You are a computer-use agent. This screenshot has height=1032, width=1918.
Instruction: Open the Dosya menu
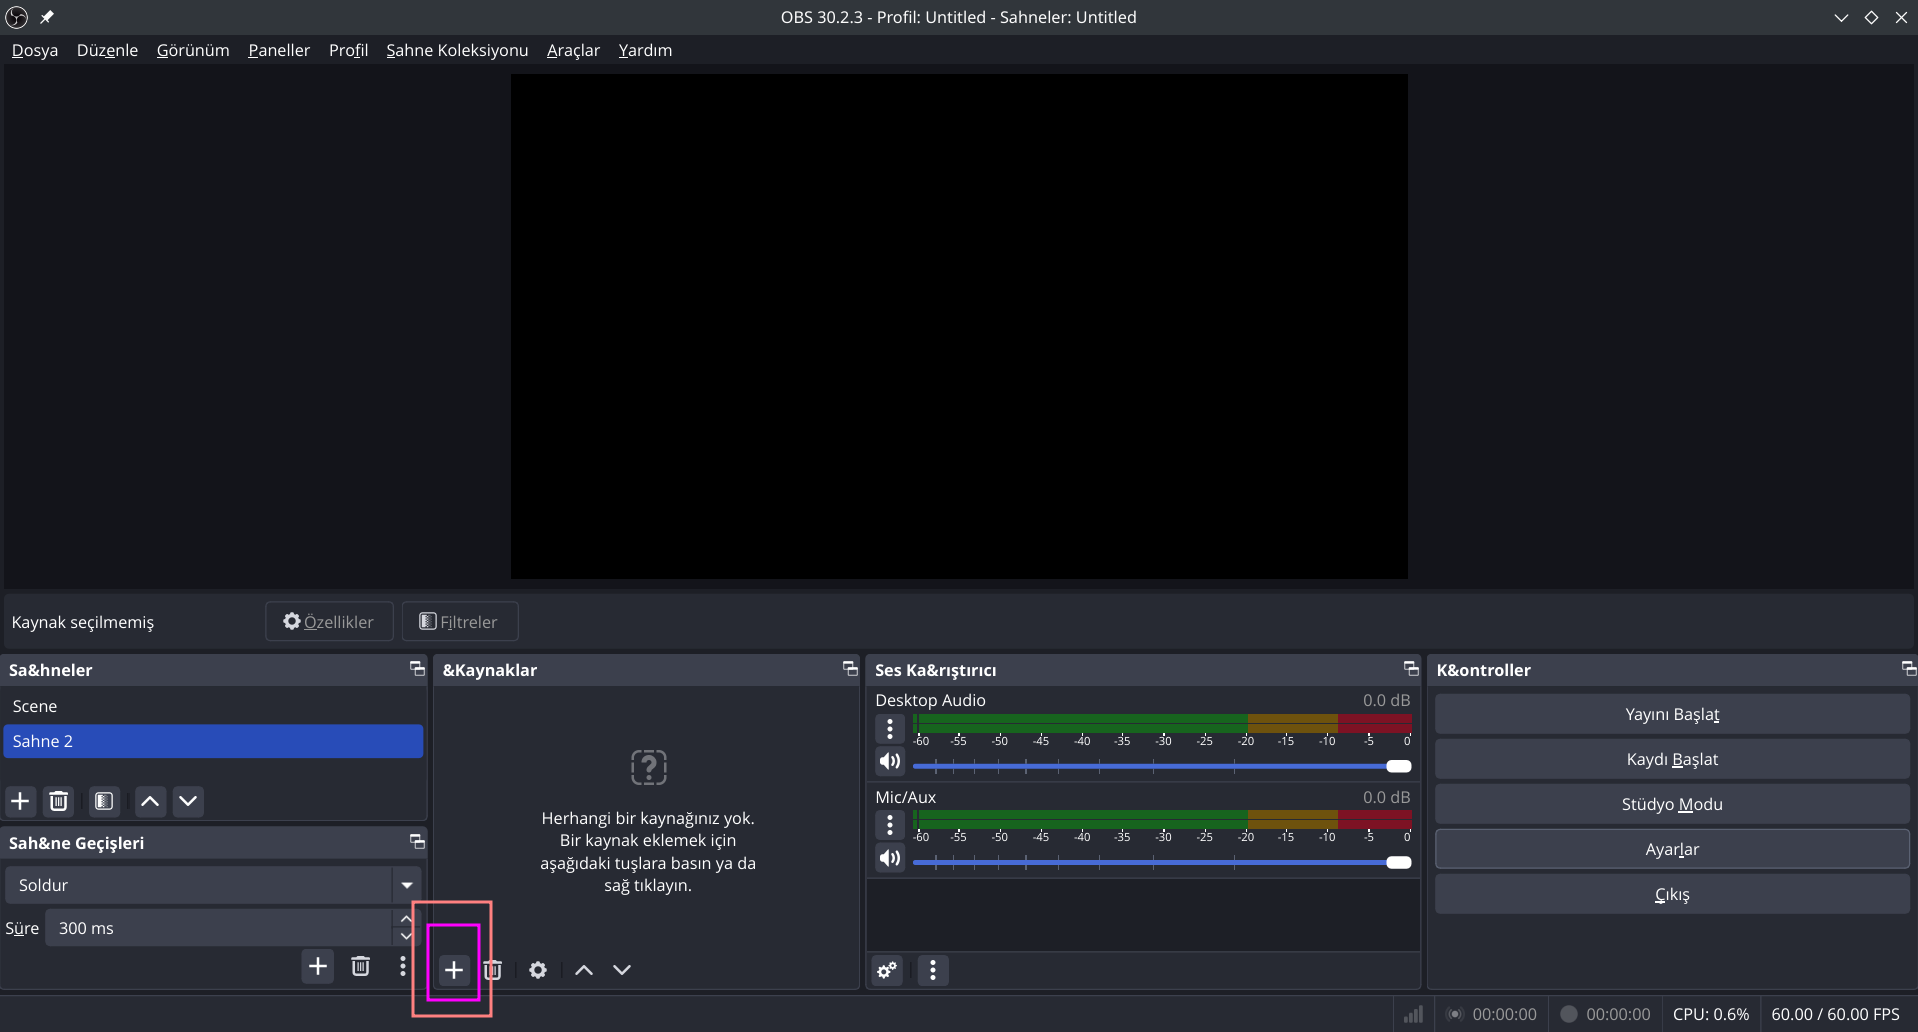tap(35, 50)
